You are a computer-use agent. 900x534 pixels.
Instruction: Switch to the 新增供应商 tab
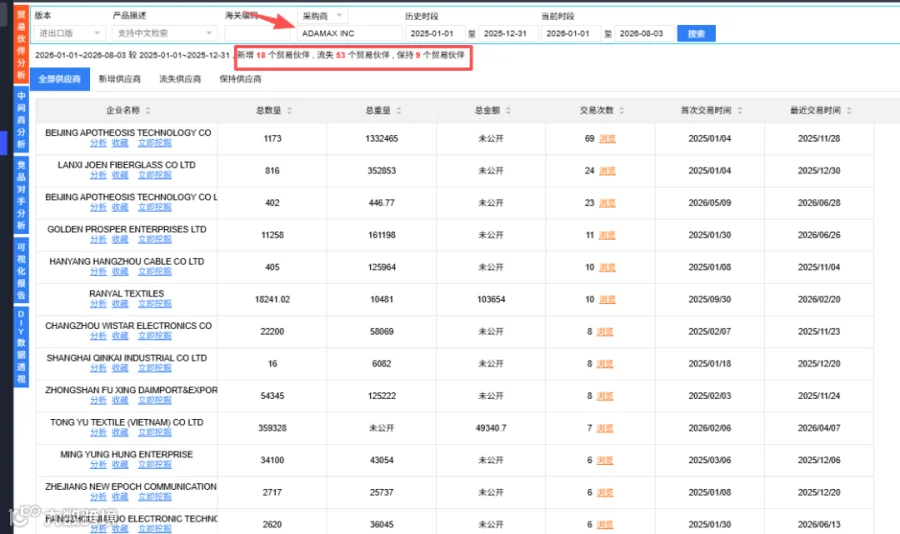(x=119, y=79)
